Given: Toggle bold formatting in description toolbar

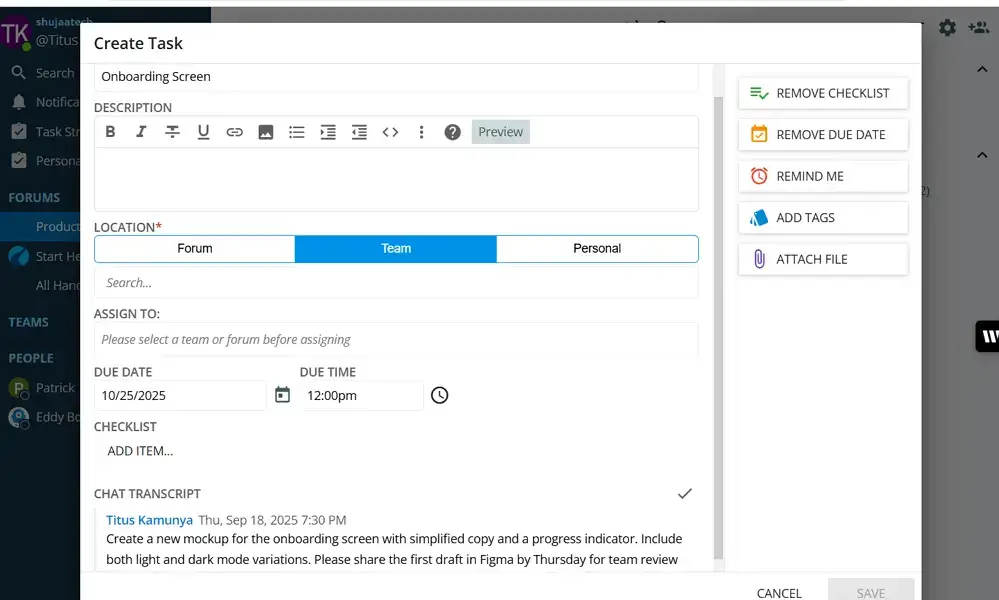Looking at the screenshot, I should click(x=111, y=132).
